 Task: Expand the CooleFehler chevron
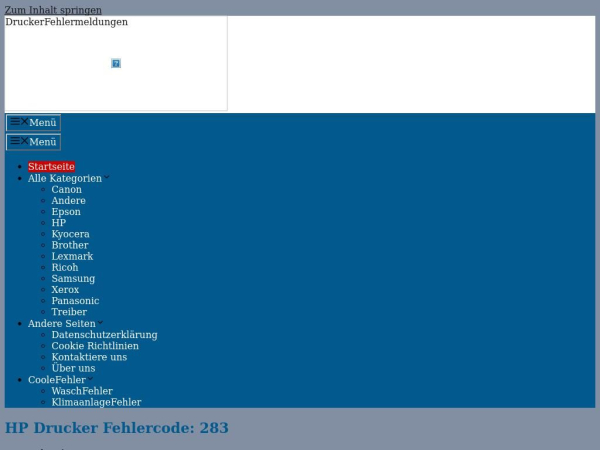tap(90, 378)
